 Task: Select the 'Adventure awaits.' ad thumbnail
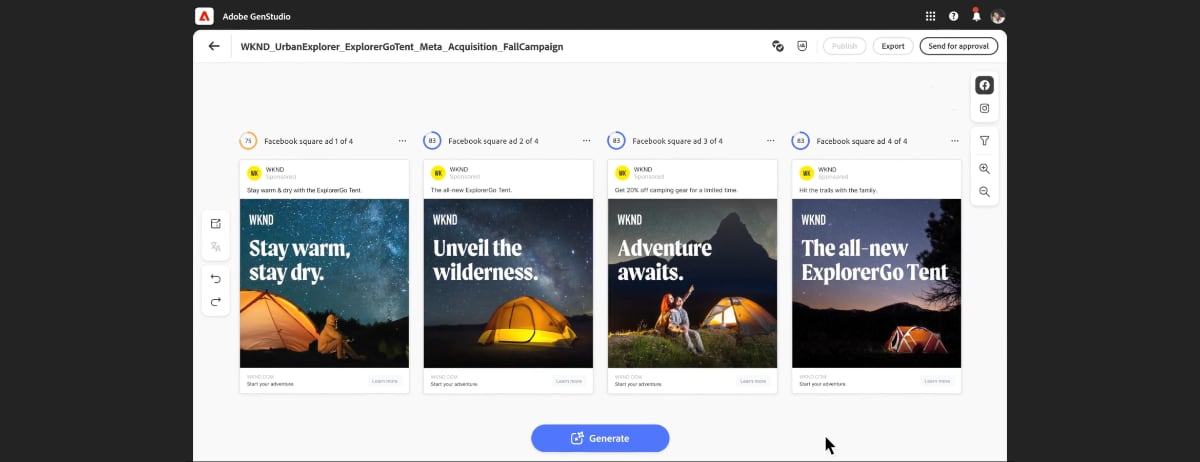tap(692, 283)
